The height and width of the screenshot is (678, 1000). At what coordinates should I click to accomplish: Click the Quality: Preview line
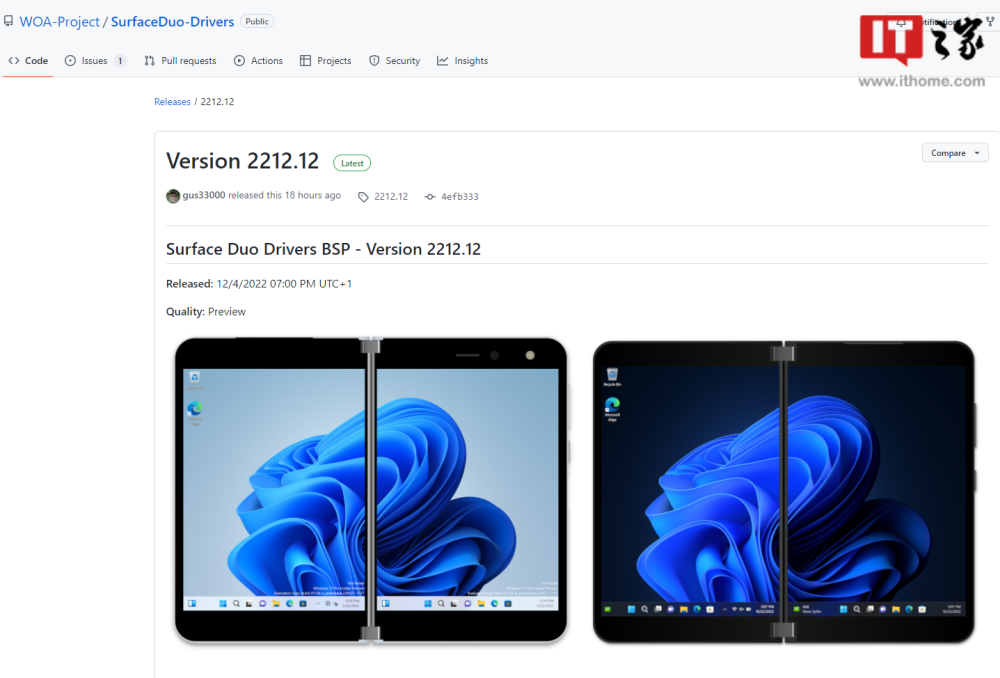(x=206, y=311)
